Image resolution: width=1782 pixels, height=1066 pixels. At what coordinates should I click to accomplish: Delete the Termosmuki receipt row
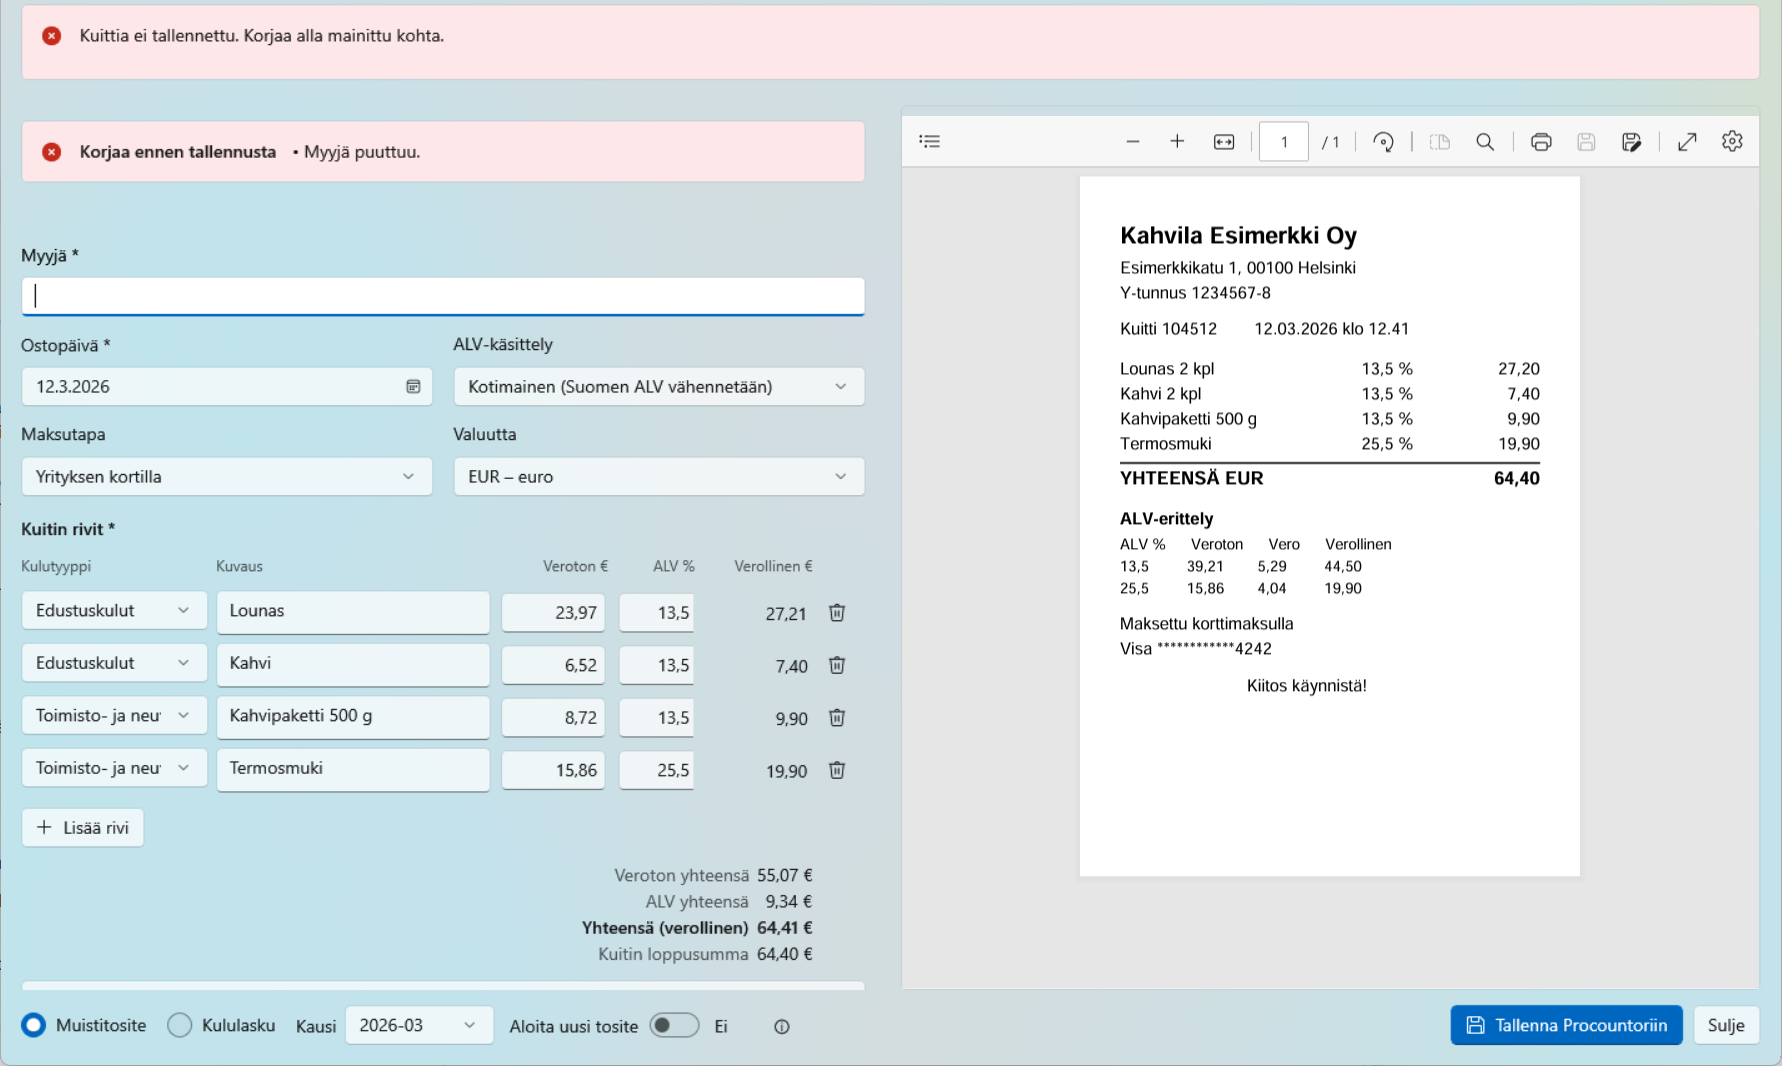click(x=837, y=770)
